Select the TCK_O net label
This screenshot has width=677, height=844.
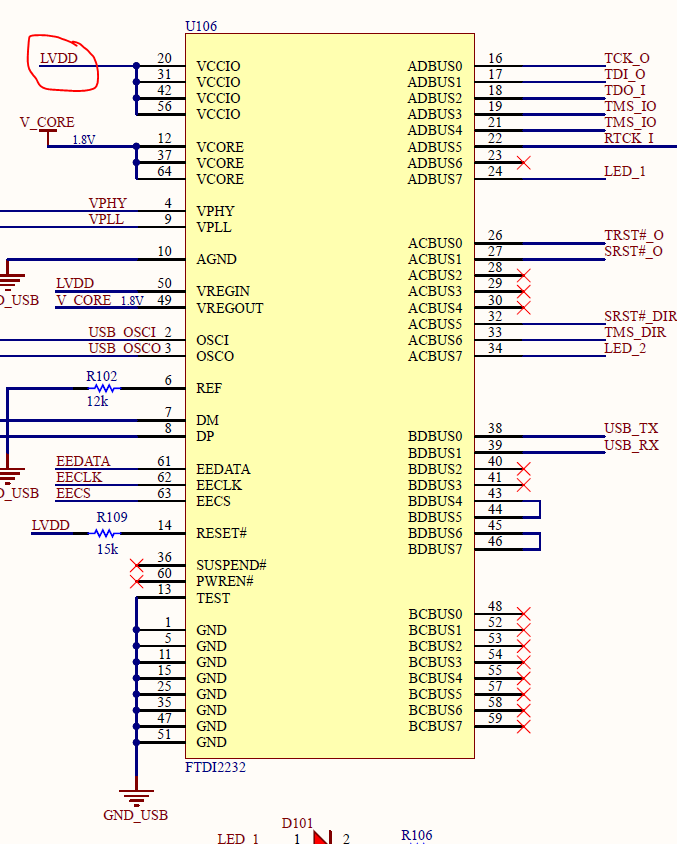pyautogui.click(x=627, y=58)
